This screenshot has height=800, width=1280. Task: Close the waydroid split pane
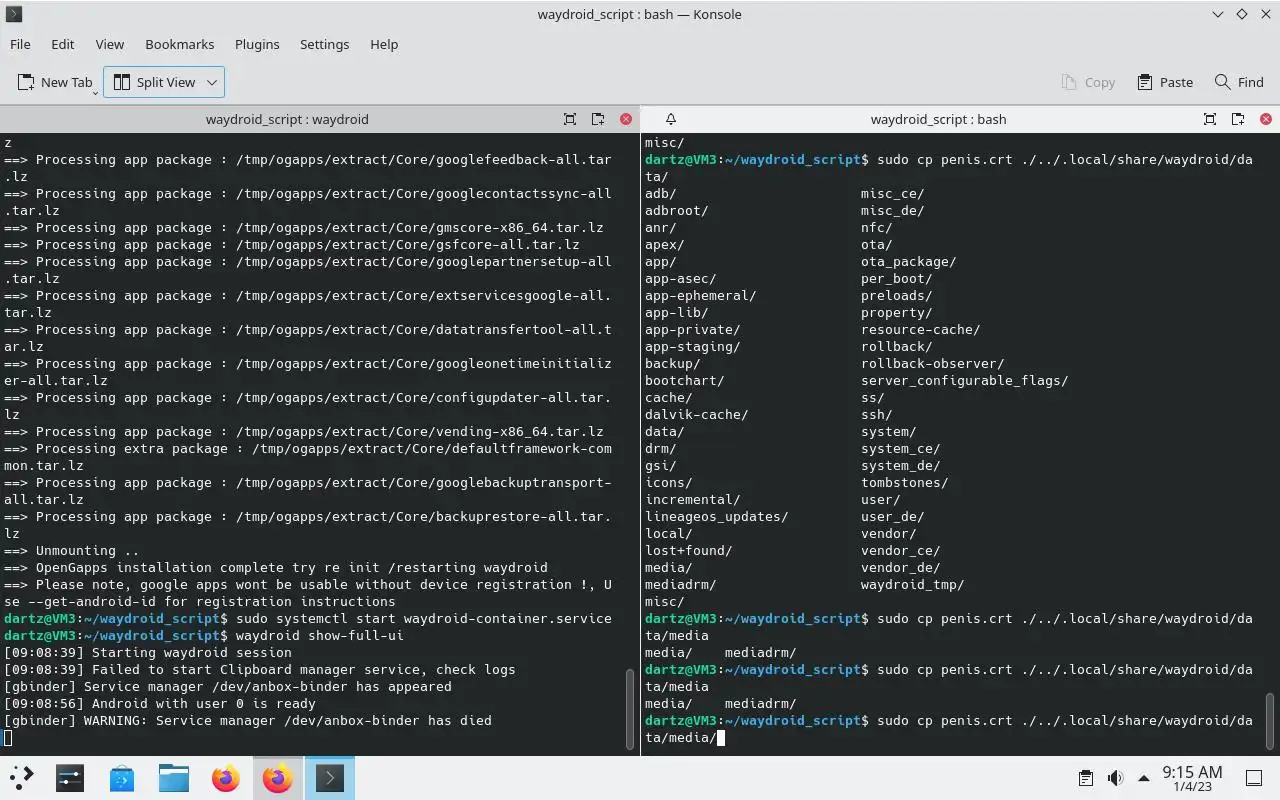point(626,119)
